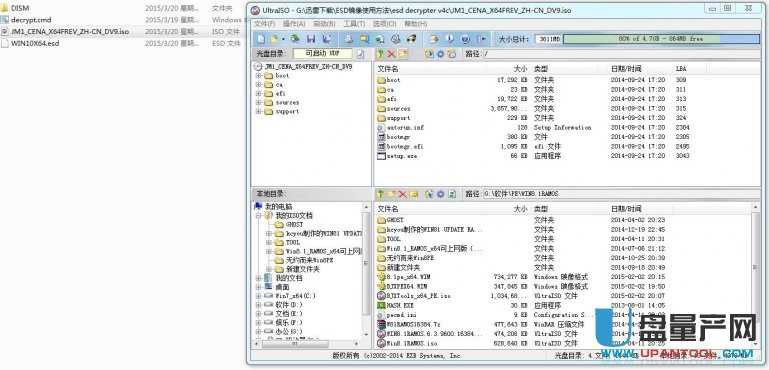This screenshot has height=370, width=769.
Task: Click the Up arrow icon in lower pane toolbar
Action: click(381, 194)
